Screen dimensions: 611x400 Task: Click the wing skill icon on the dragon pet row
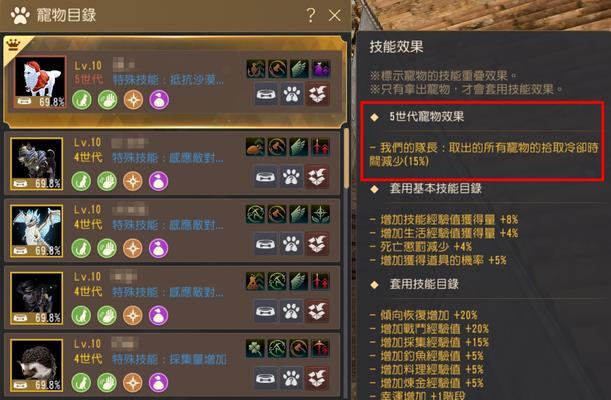[299, 214]
